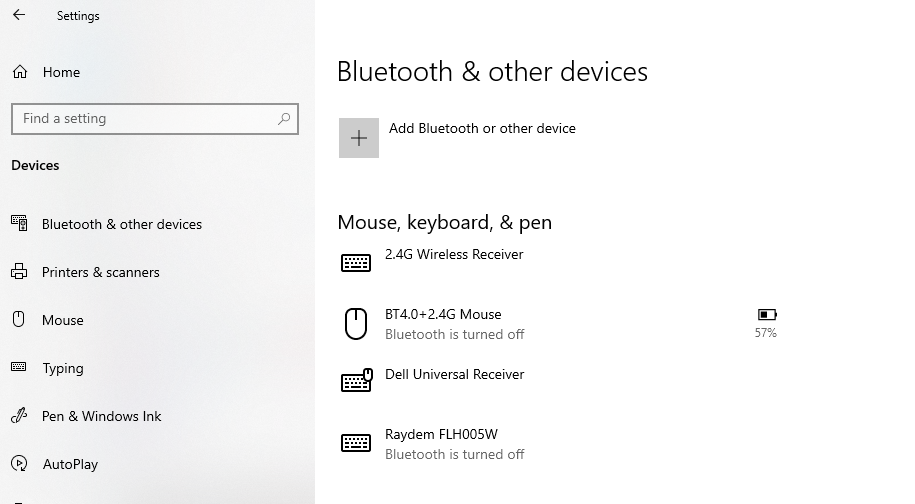Click Add Bluetooth or other device

tap(482, 128)
